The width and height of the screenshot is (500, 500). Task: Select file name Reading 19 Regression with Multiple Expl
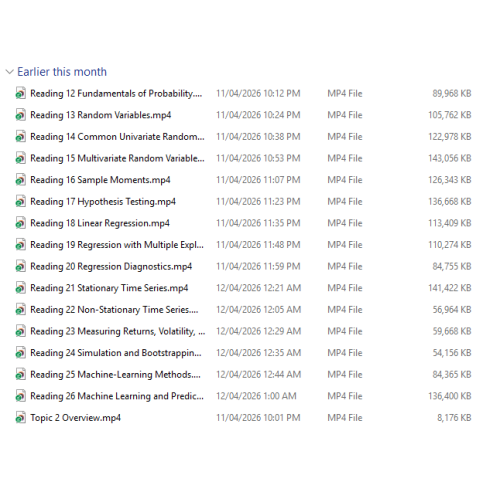(x=117, y=245)
